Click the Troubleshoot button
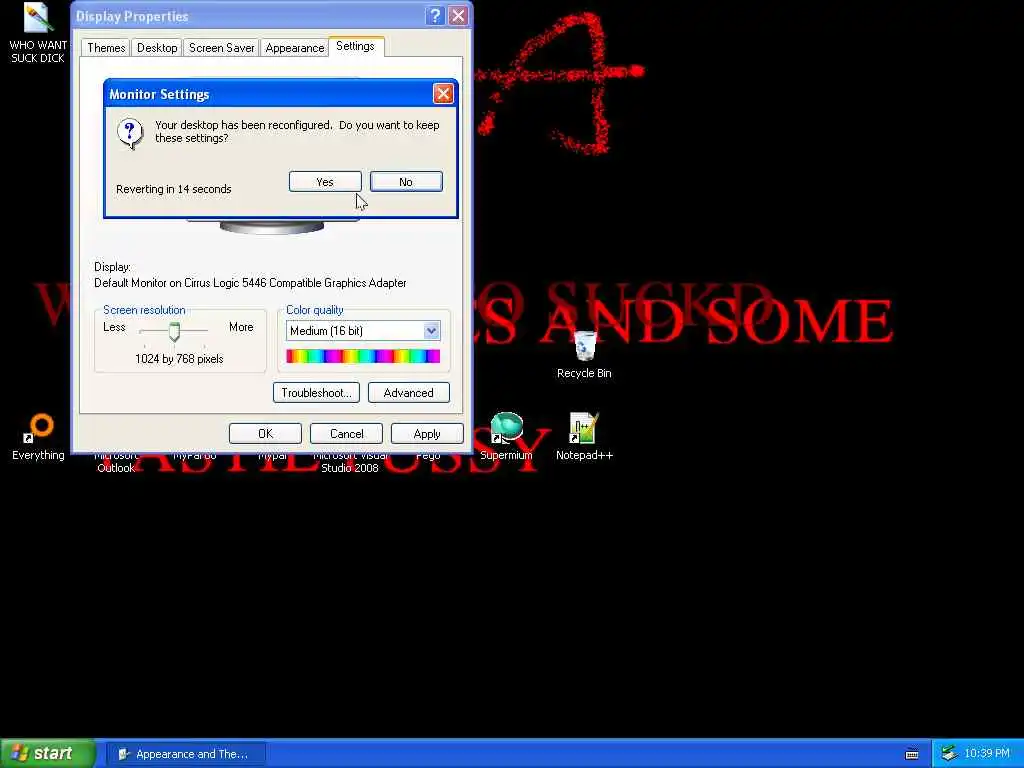Image resolution: width=1024 pixels, height=768 pixels. click(316, 392)
